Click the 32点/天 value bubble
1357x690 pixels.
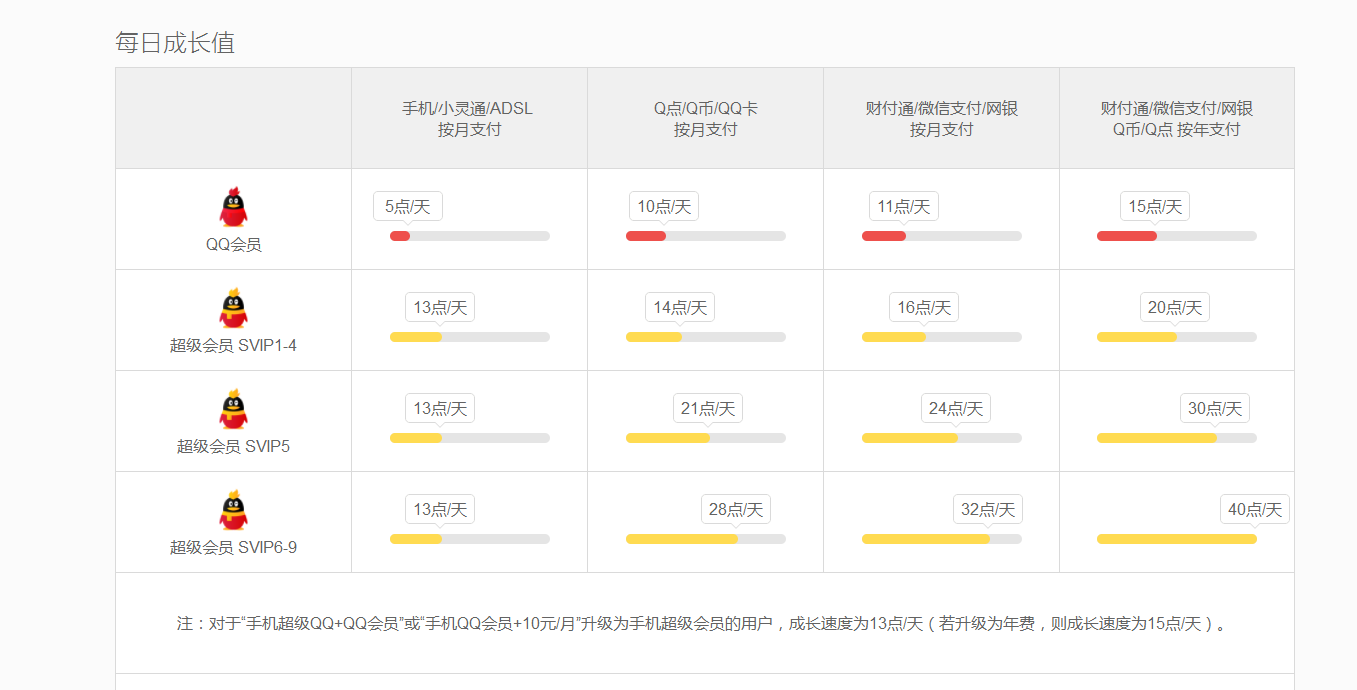(988, 510)
